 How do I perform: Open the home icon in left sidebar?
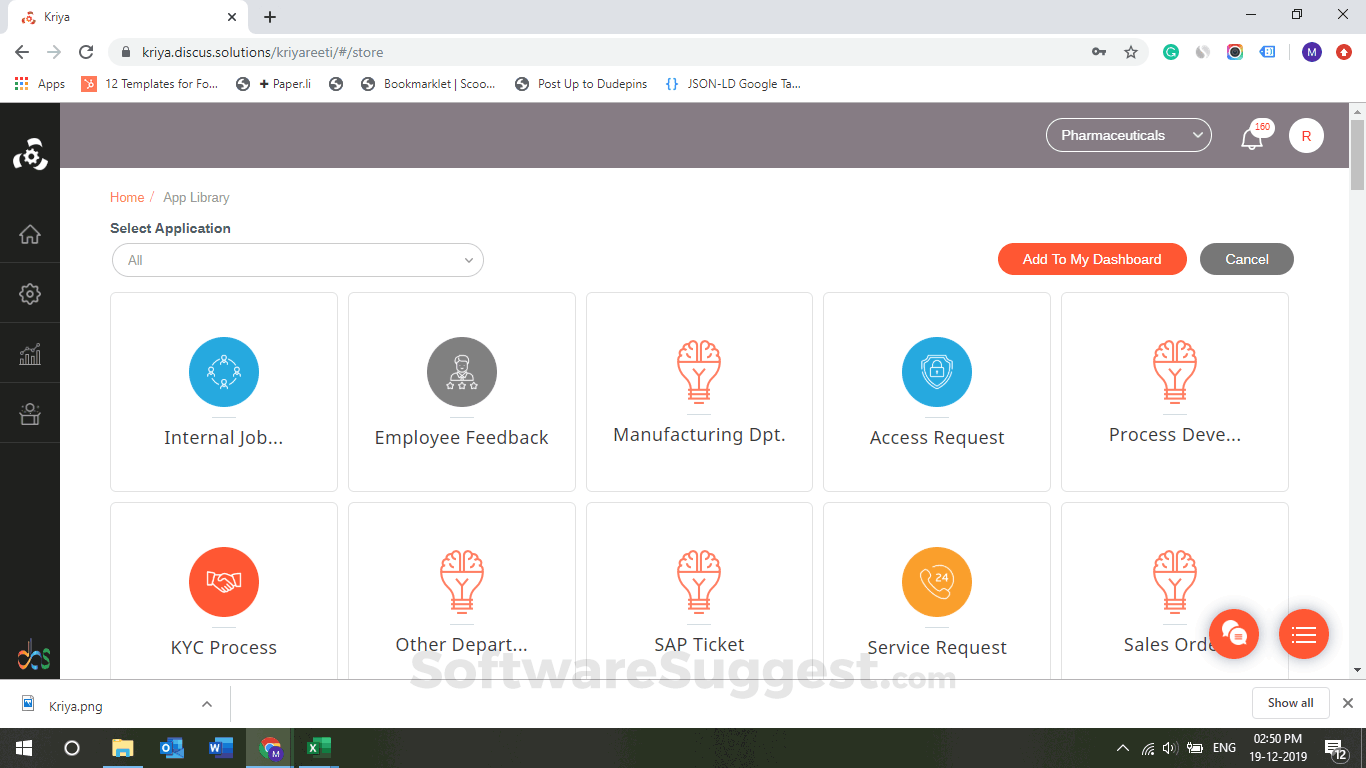click(30, 234)
